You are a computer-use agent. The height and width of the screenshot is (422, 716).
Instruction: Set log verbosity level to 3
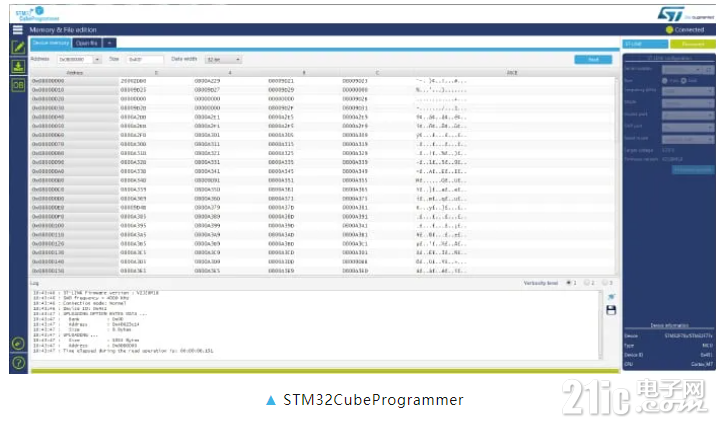(605, 283)
